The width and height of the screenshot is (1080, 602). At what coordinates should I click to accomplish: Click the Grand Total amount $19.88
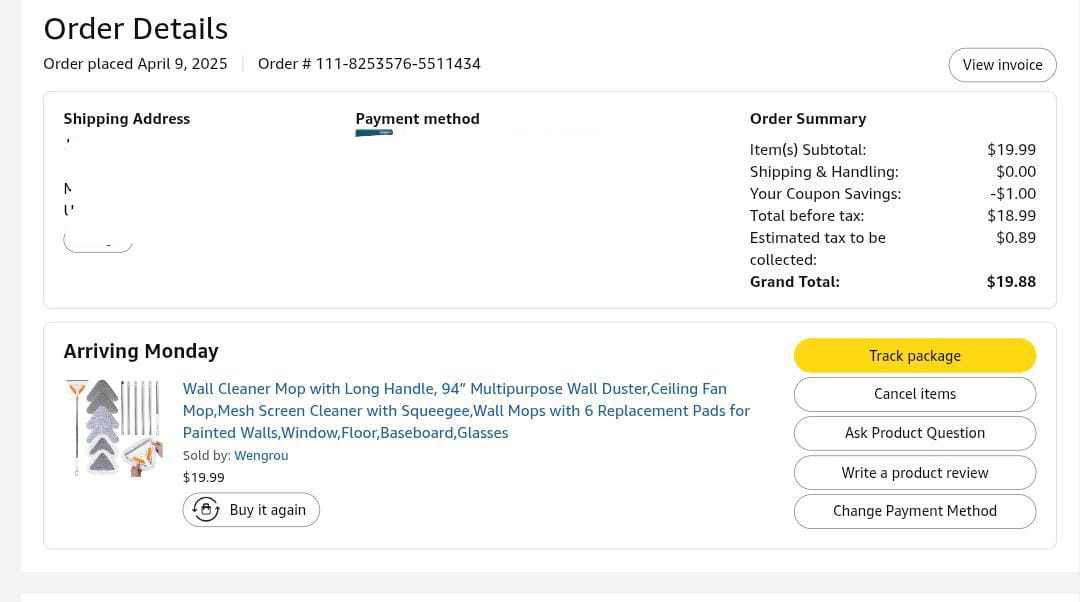coord(1011,282)
